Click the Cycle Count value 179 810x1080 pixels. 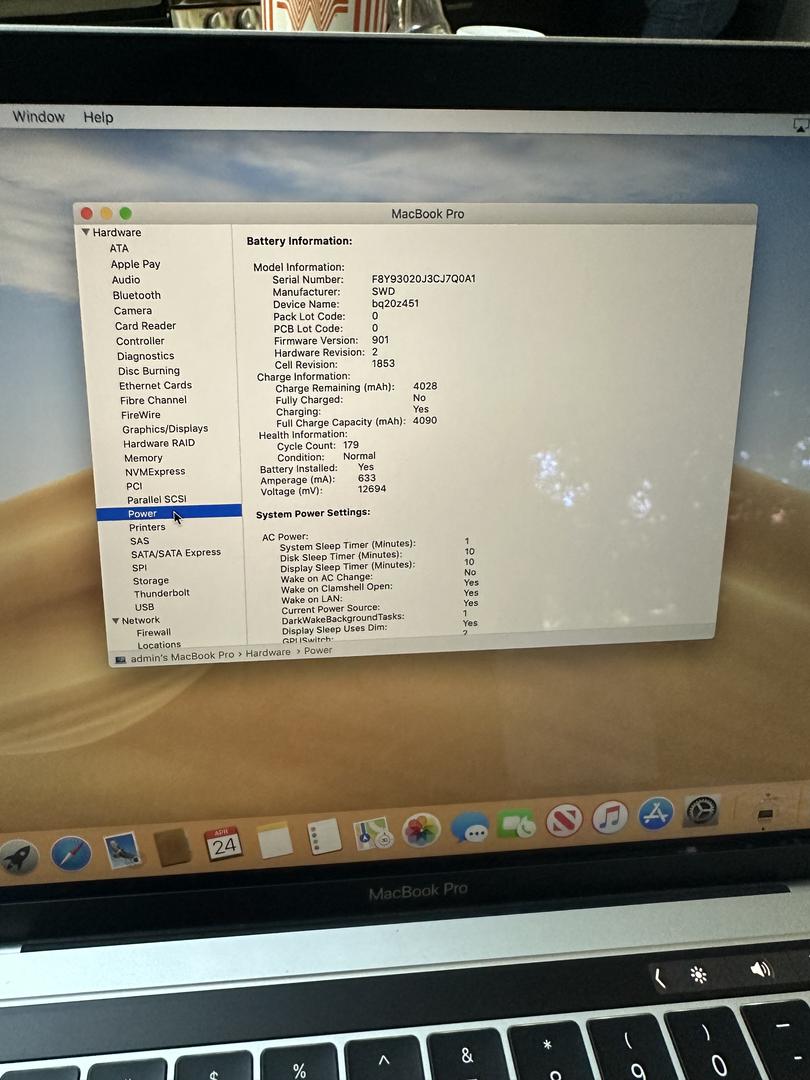tap(351, 445)
